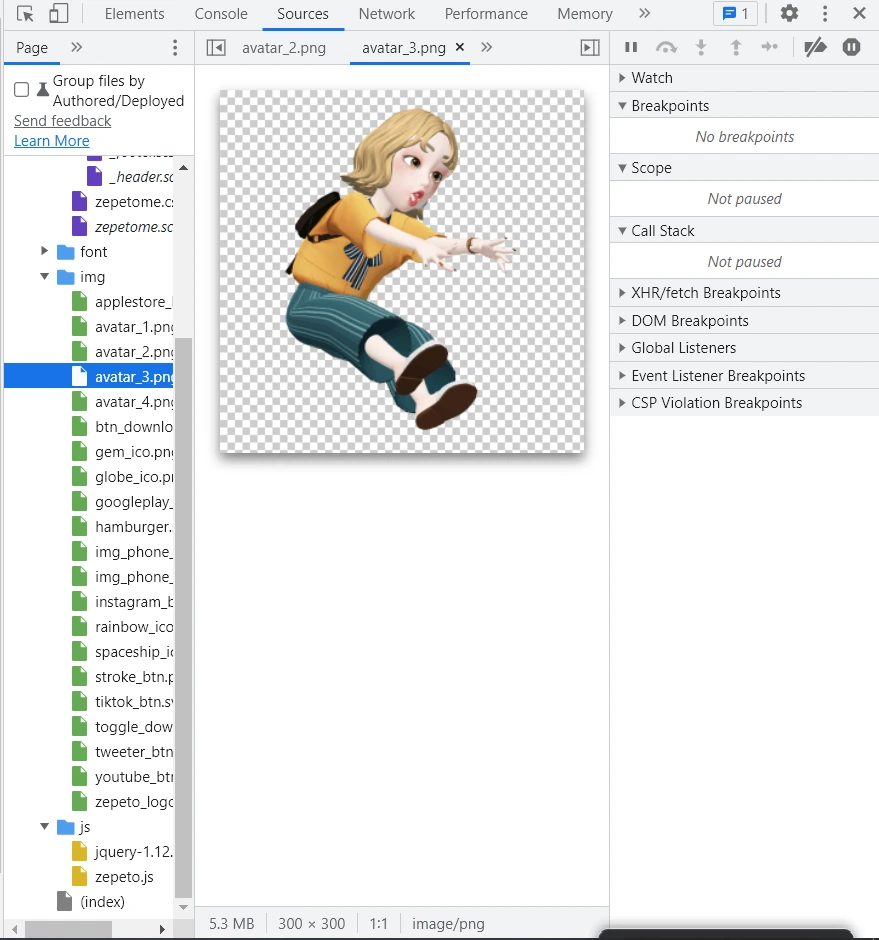Pause script execution button
Screen dimensions: 879x940
click(631, 47)
